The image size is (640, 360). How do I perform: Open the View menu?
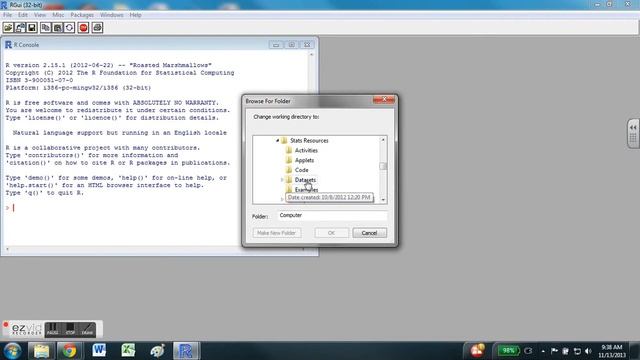coord(40,15)
